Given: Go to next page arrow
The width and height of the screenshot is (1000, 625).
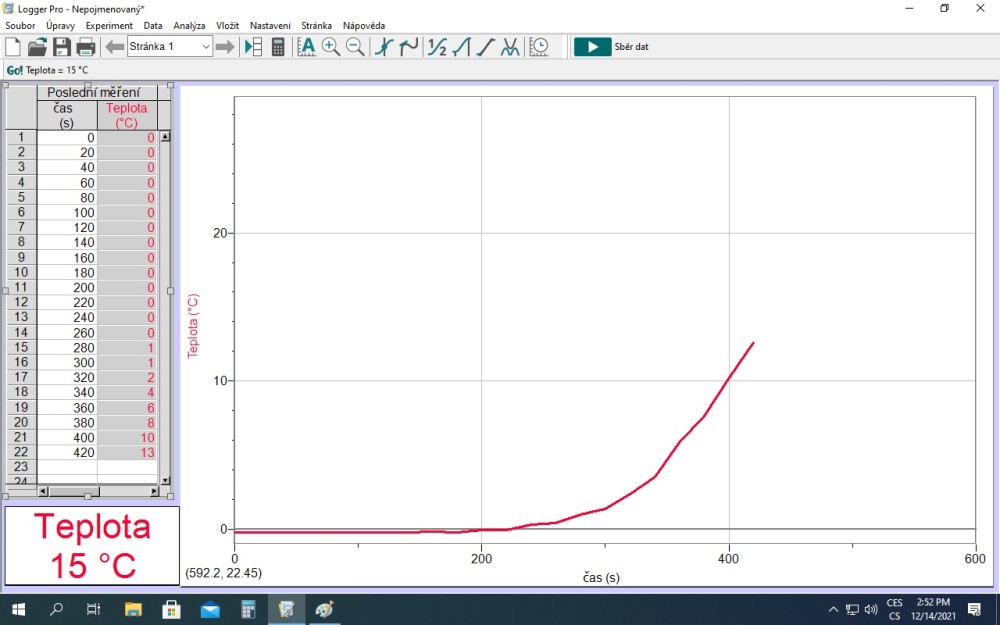Looking at the screenshot, I should coord(225,47).
